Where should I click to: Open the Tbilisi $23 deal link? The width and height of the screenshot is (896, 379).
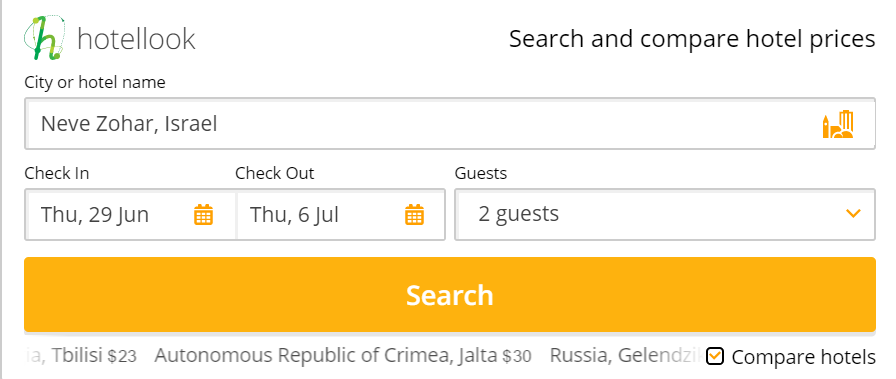(x=81, y=356)
